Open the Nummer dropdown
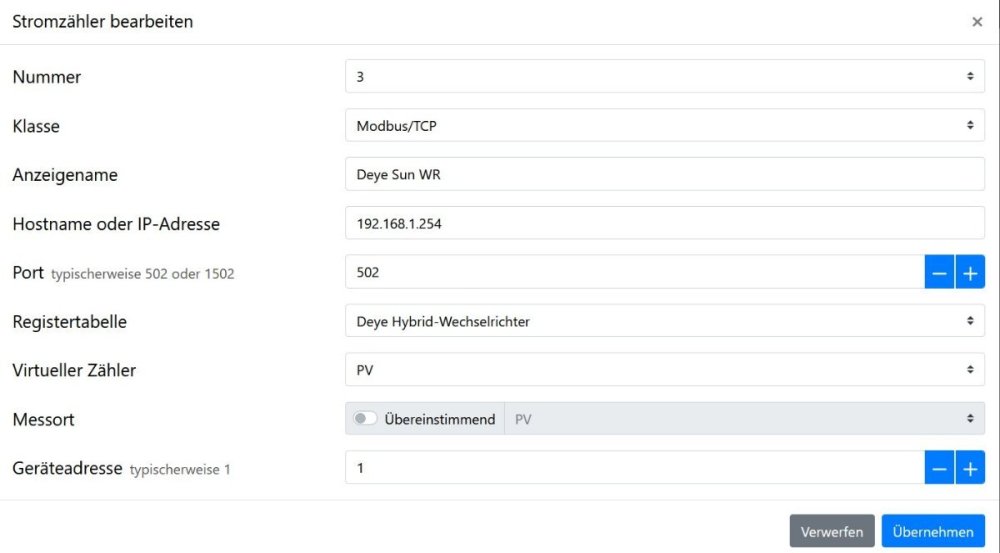The height and width of the screenshot is (553, 1000). 664,76
